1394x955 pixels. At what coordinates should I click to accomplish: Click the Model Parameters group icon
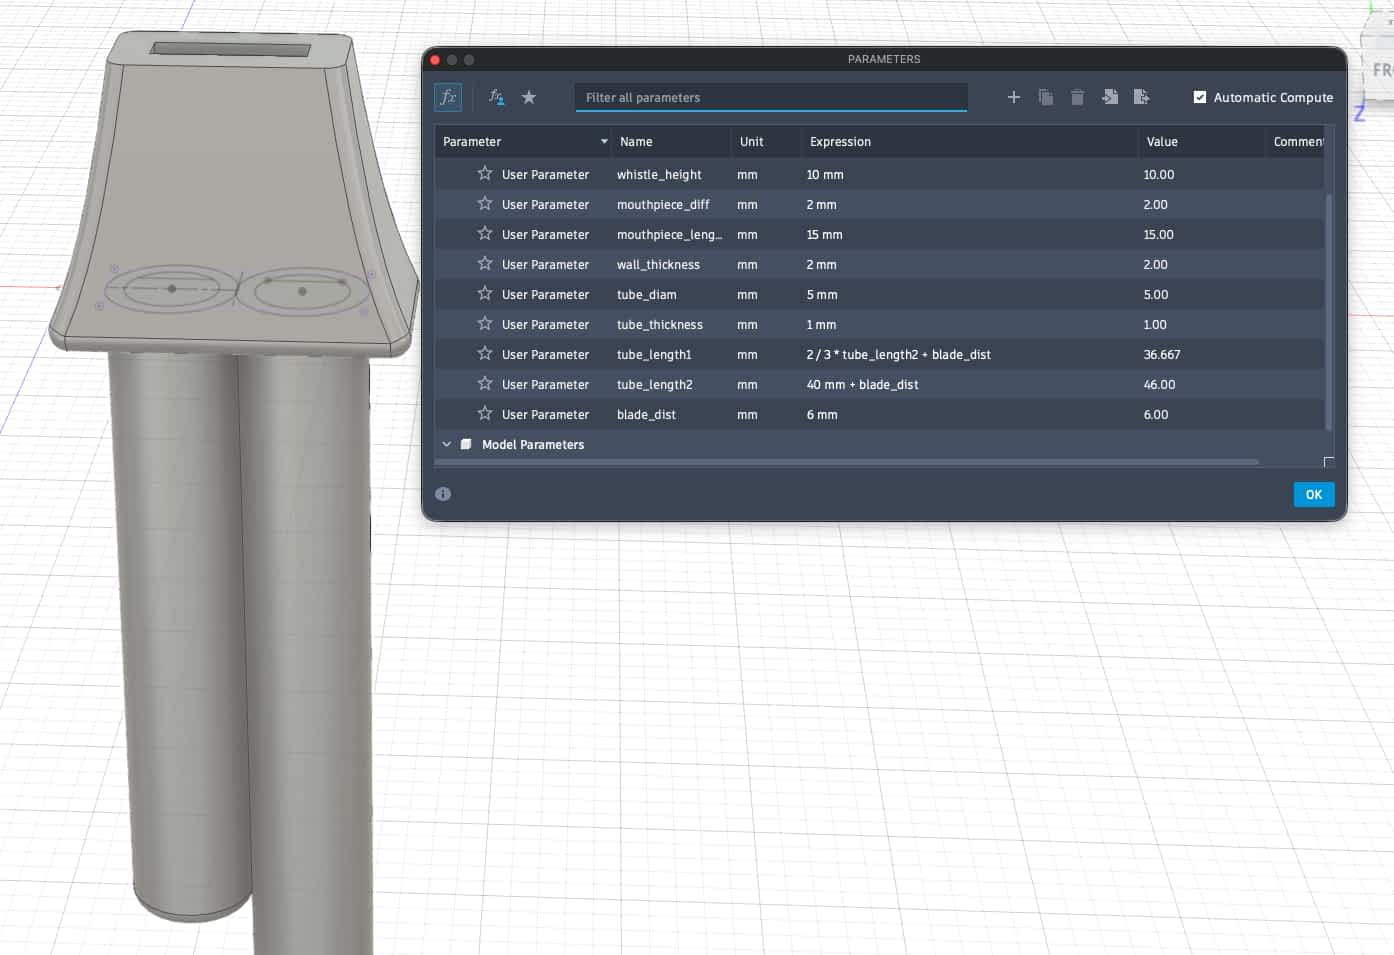point(466,444)
